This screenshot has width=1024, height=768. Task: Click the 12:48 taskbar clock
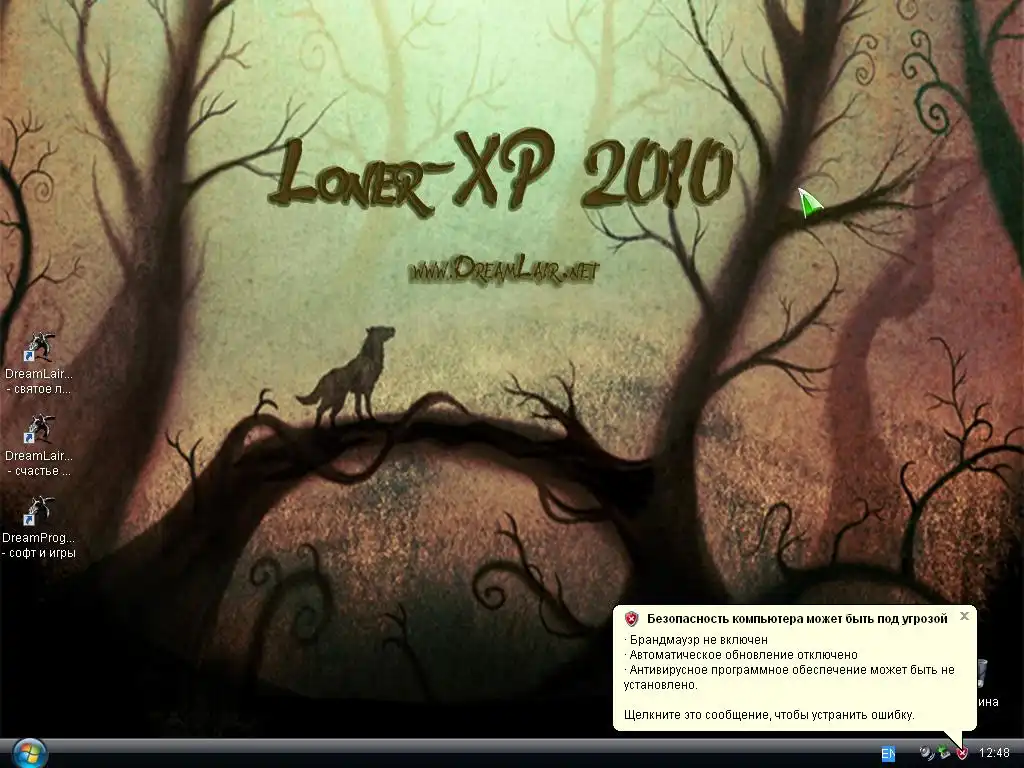[x=994, y=754]
